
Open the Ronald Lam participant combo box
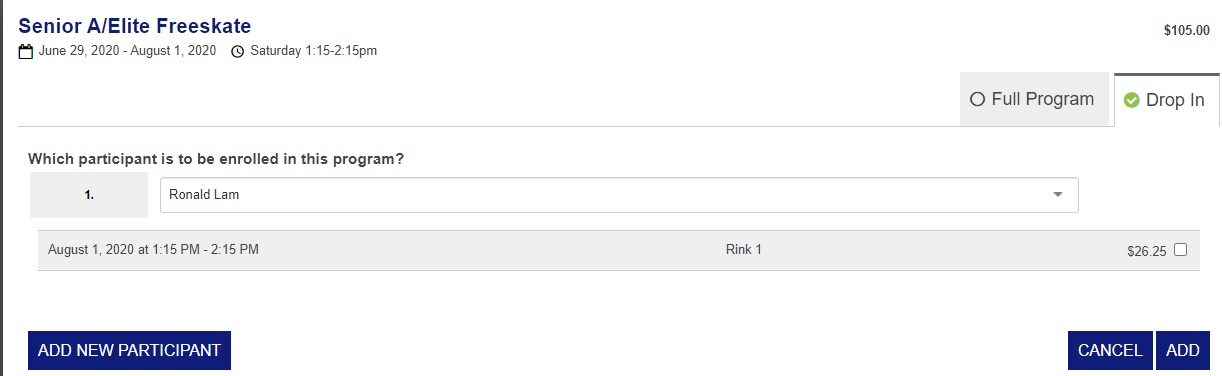(619, 195)
